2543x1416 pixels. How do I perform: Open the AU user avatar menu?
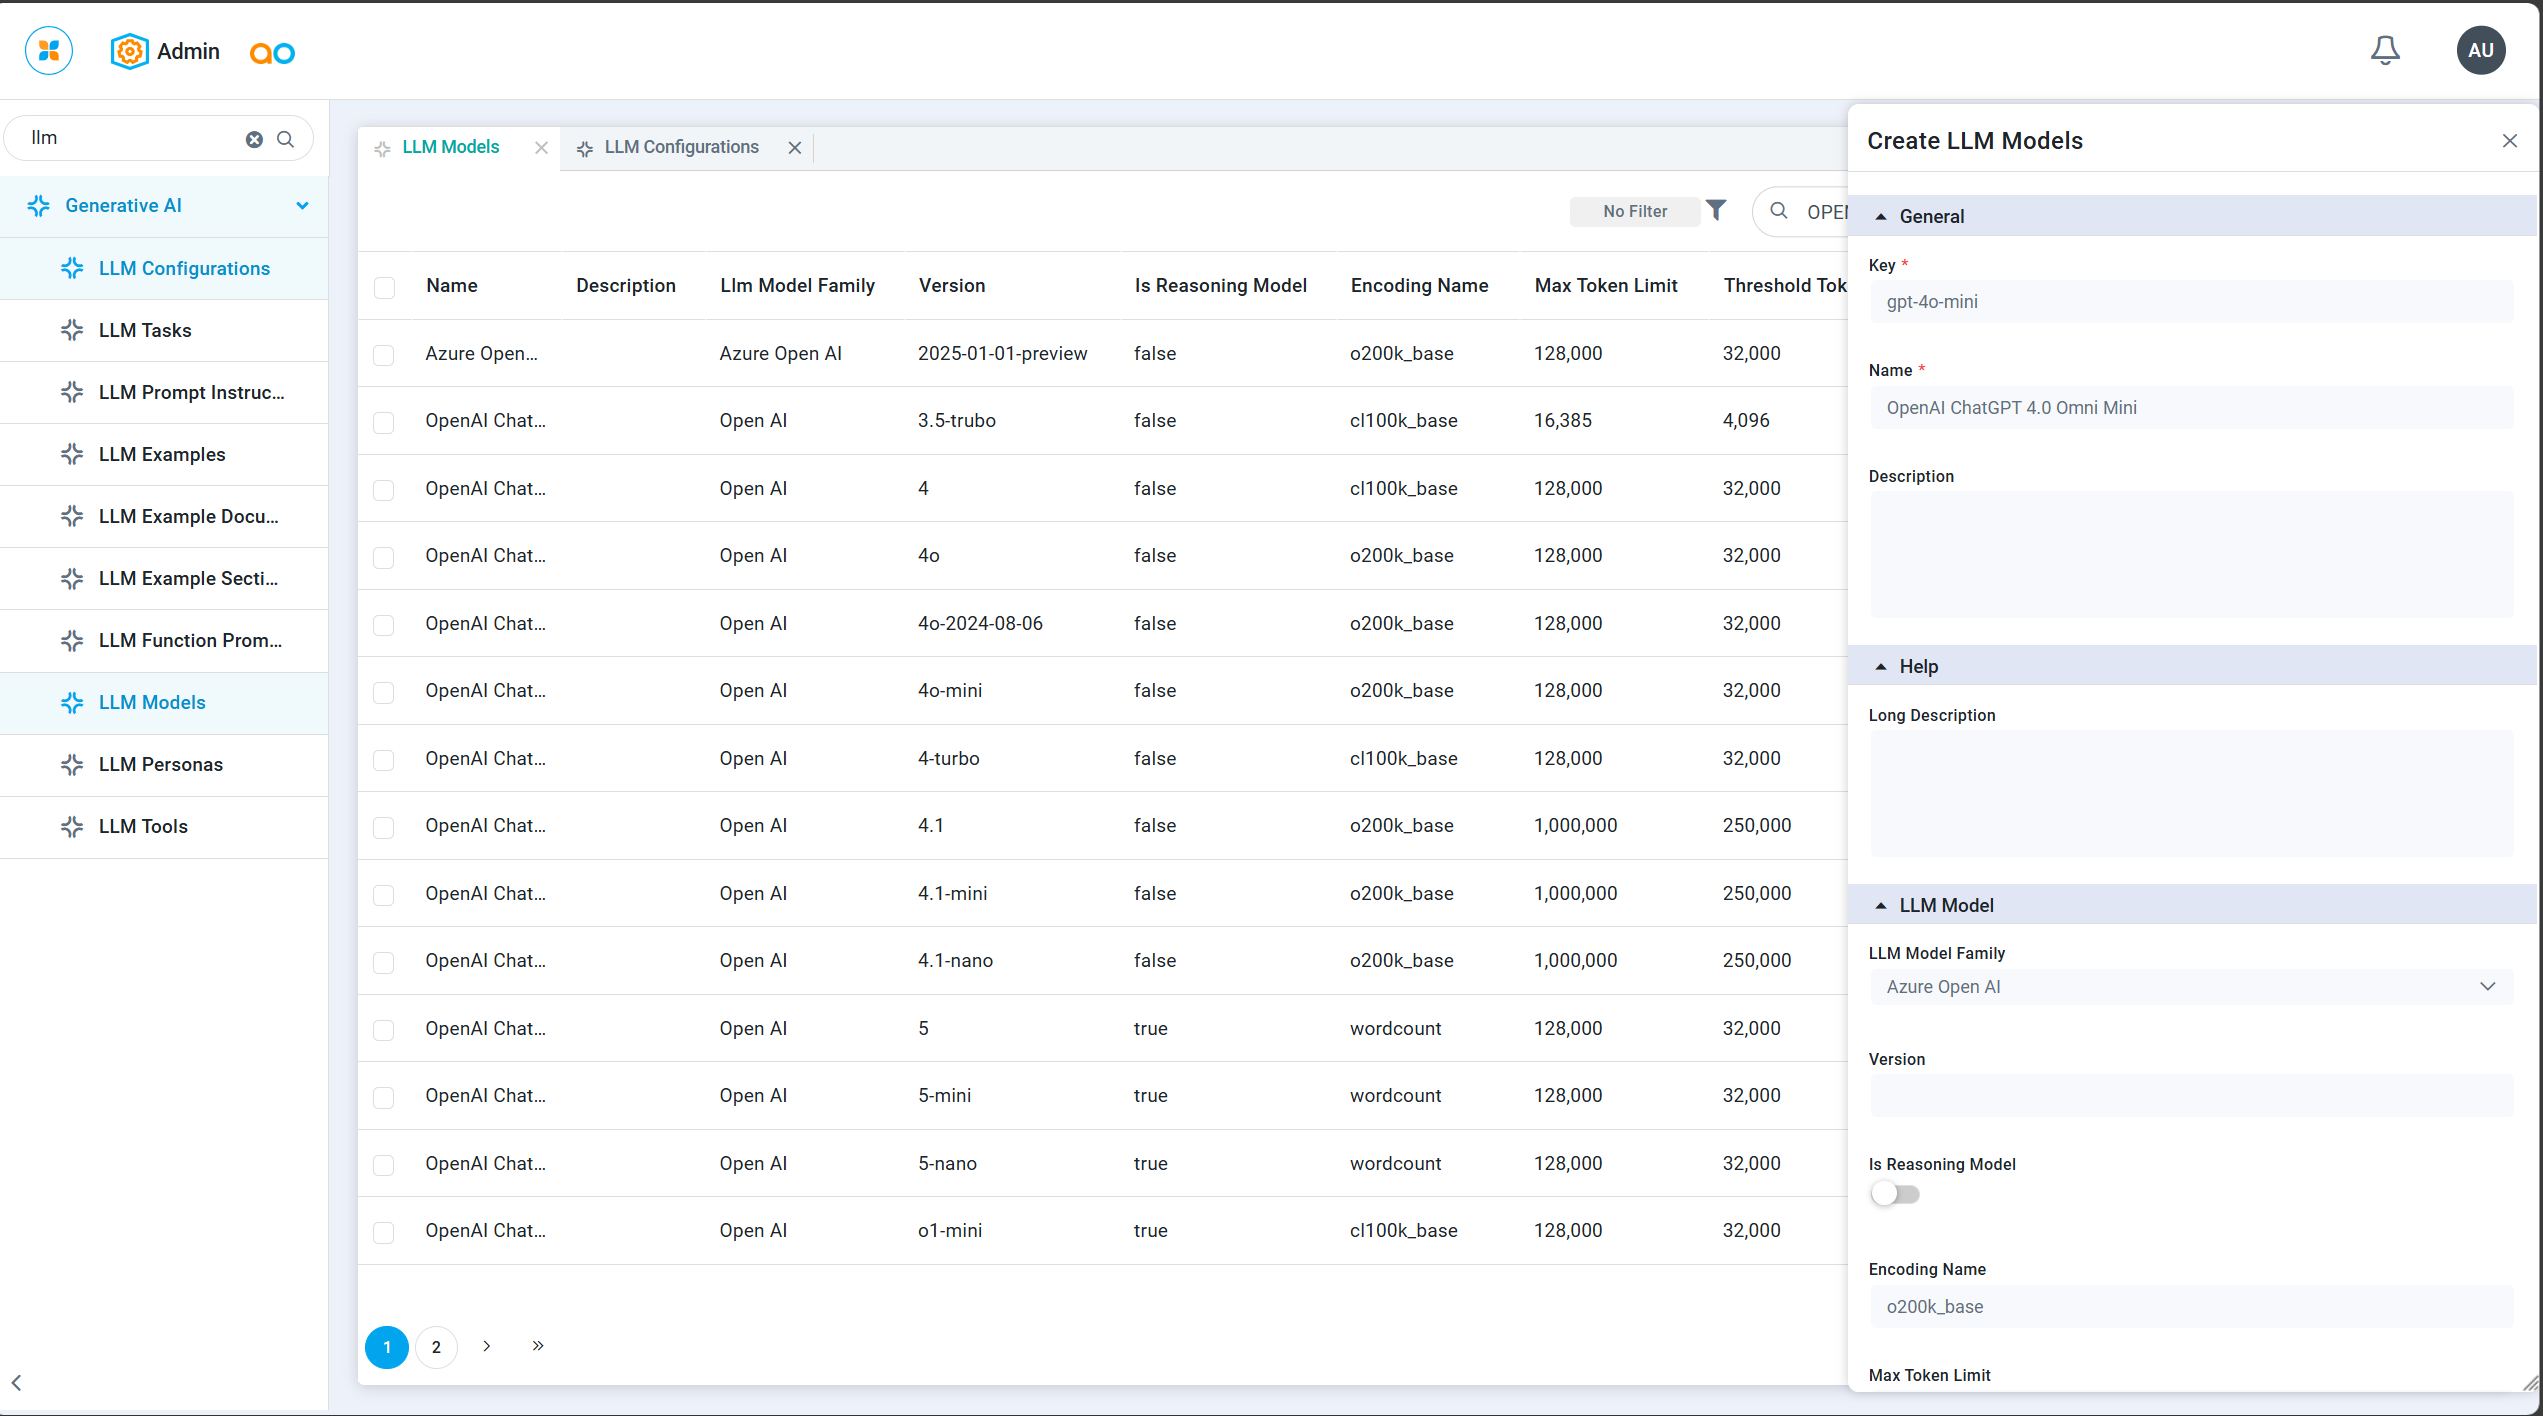2481,50
